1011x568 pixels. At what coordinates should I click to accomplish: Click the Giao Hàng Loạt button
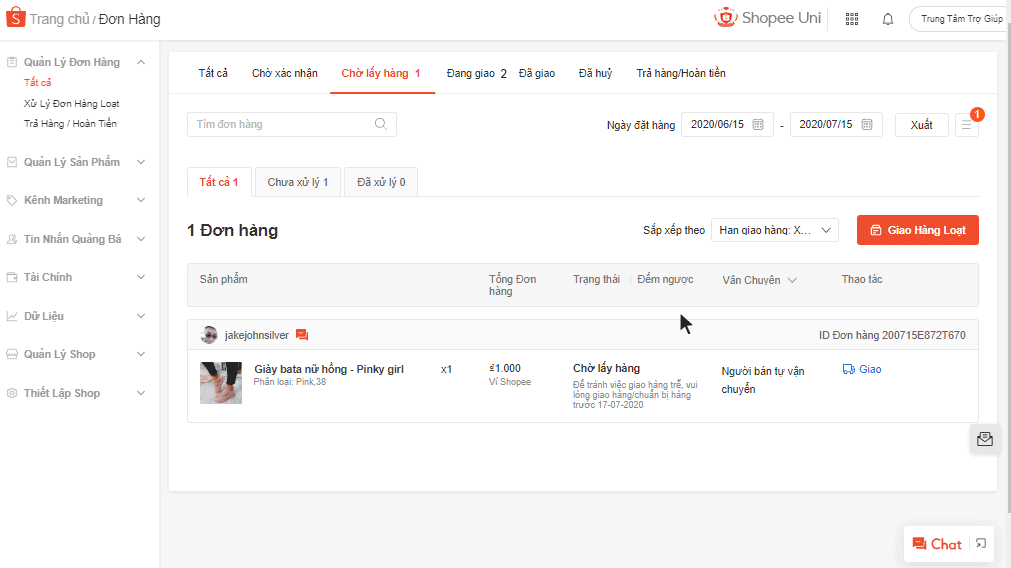coord(917,230)
